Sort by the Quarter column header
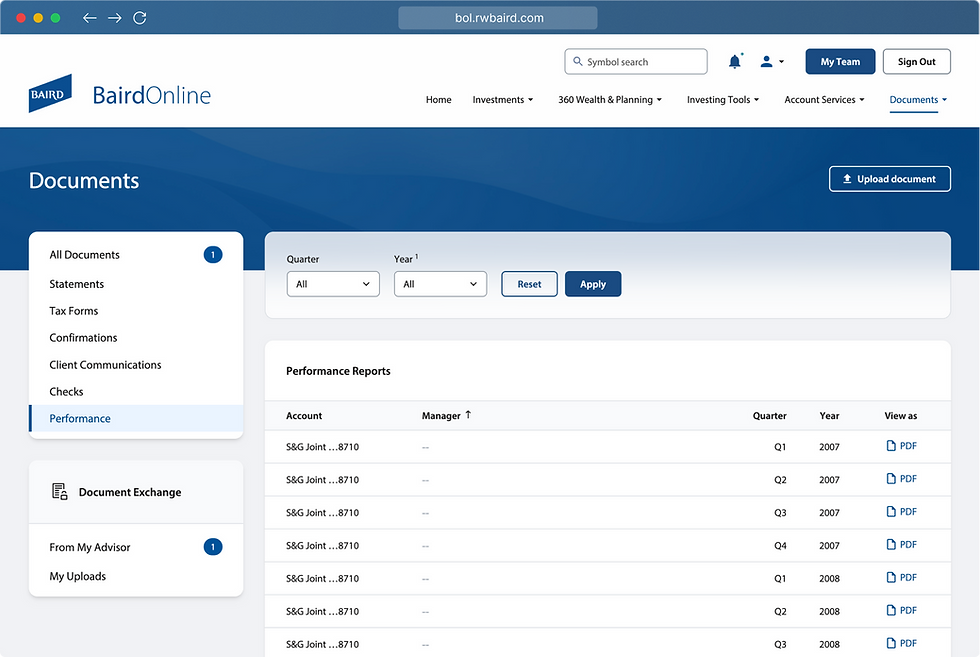This screenshot has height=657, width=980. point(769,416)
